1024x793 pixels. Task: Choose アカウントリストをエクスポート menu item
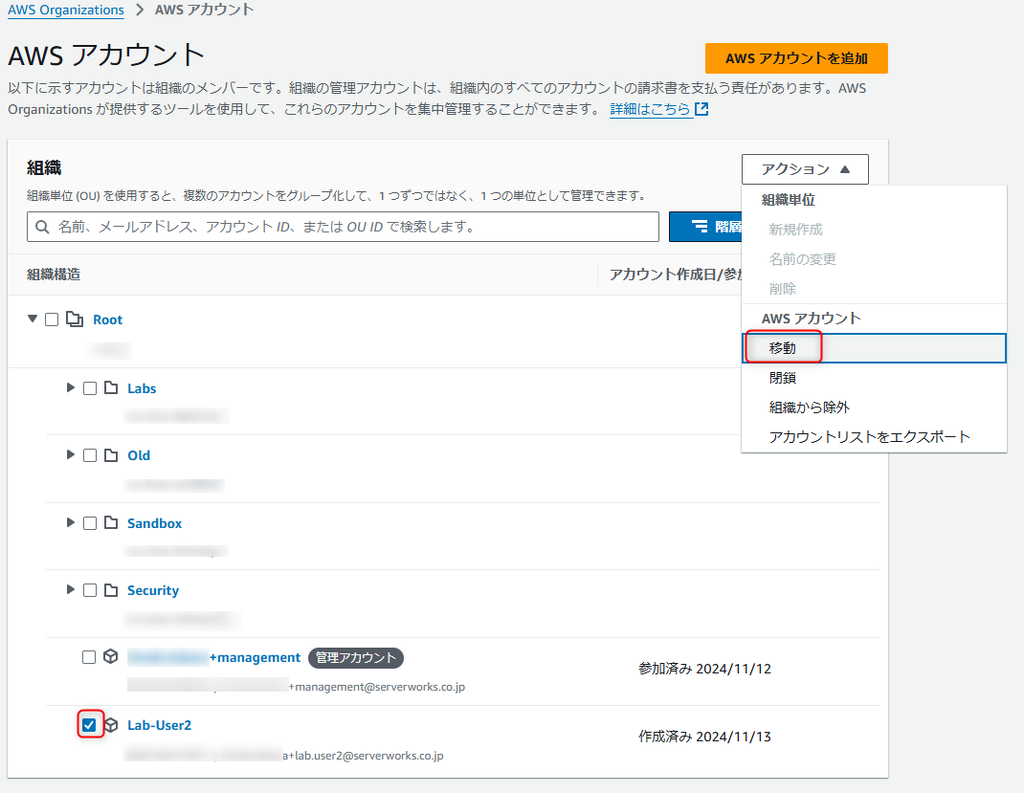(874, 436)
